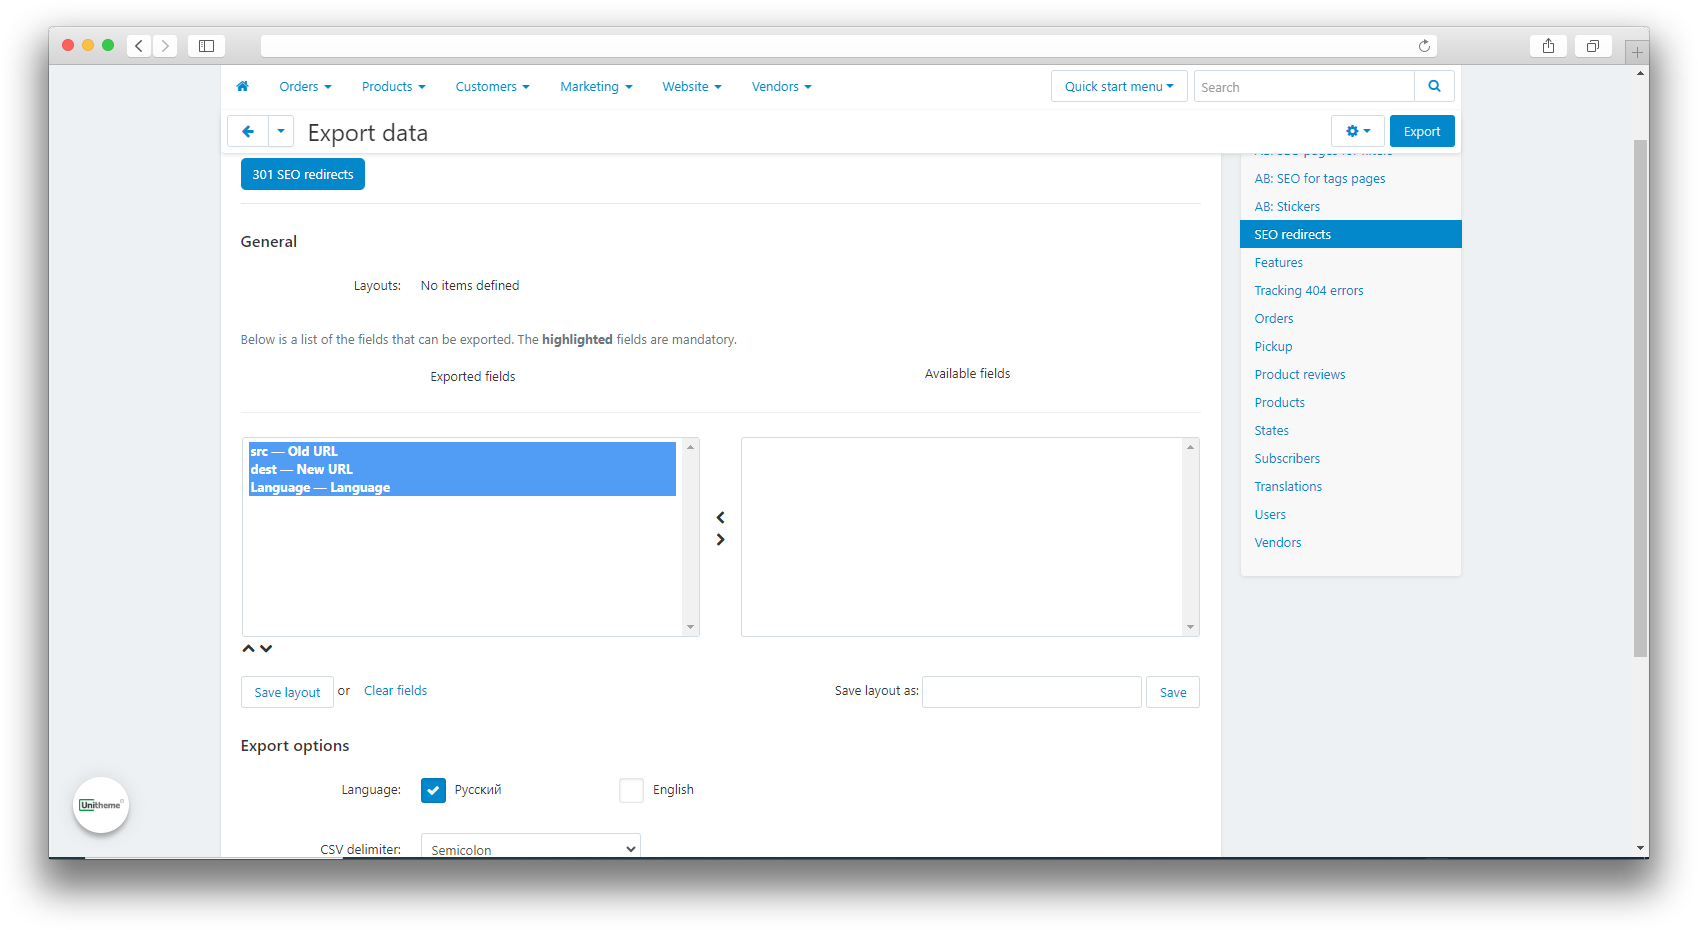Click the search magnifier icon

(1434, 87)
